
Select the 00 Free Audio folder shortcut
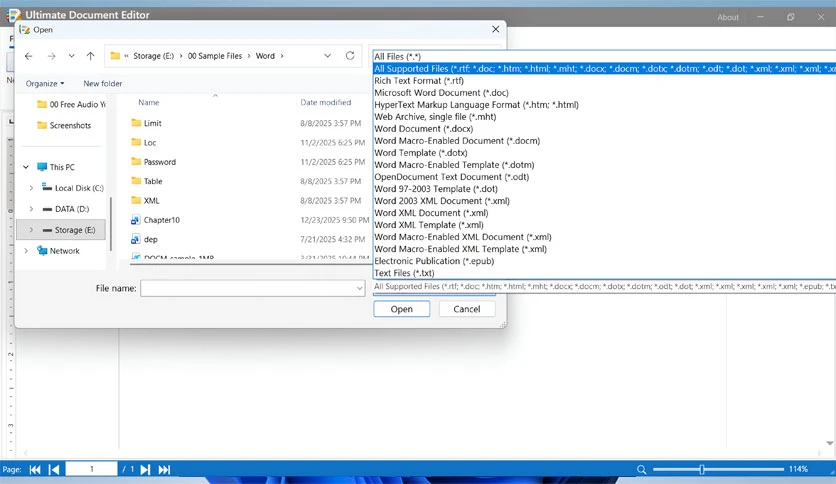click(x=71, y=104)
